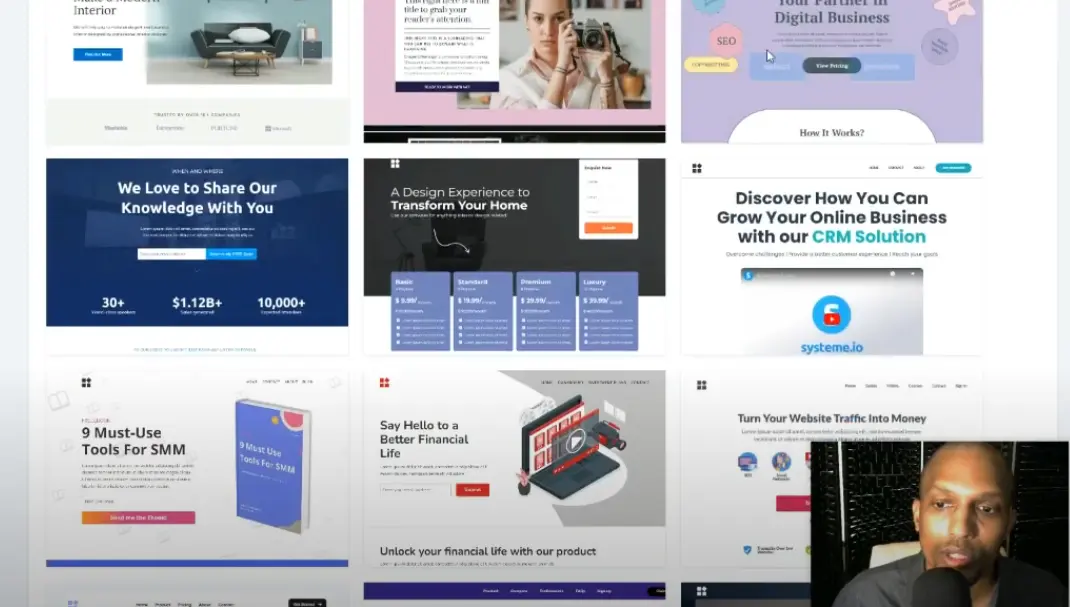Submit the orange Inquire Now form button
Screen dimensions: 1070x607
609,227
